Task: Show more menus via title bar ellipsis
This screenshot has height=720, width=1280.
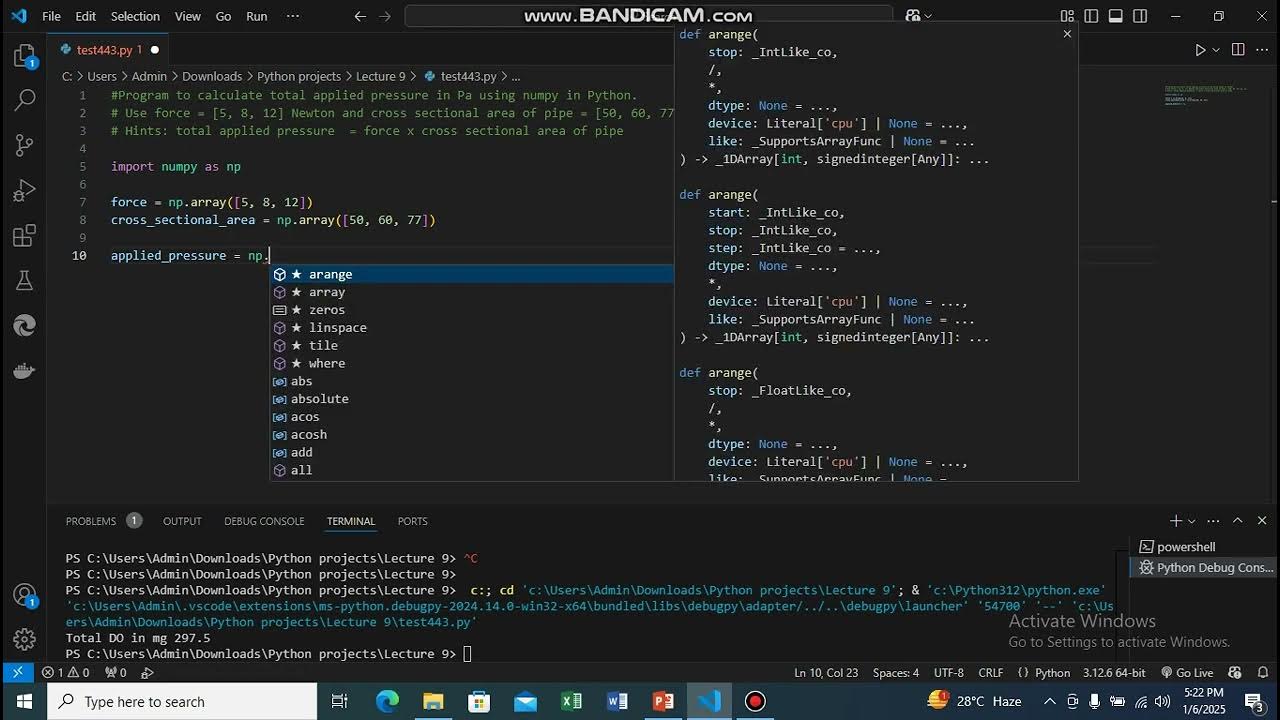Action: tap(293, 16)
